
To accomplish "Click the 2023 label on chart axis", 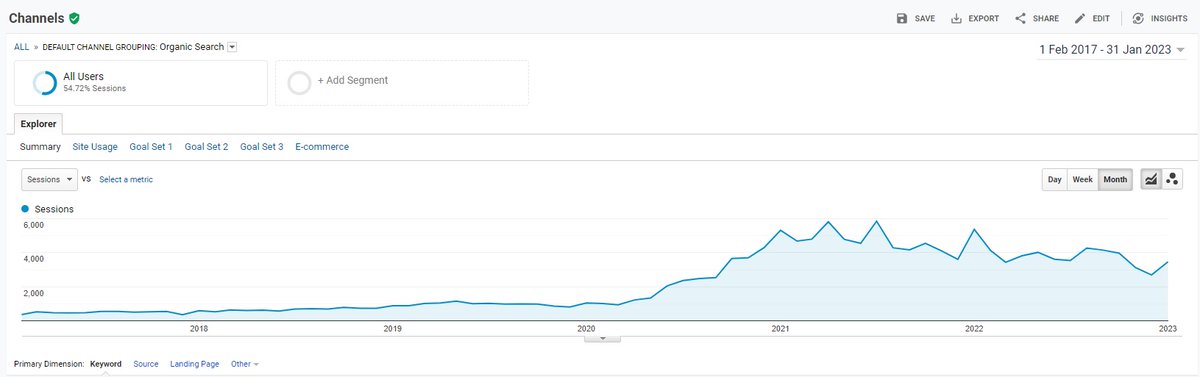I will click(1167, 328).
